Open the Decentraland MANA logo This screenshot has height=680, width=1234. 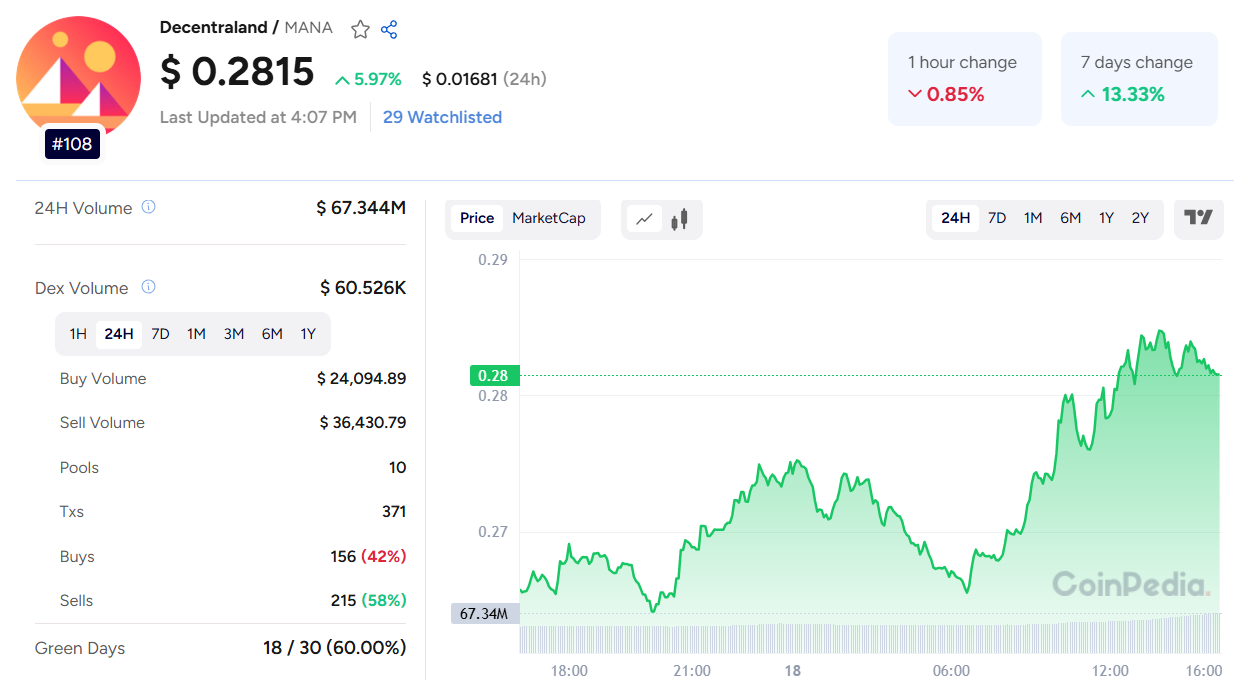[78, 78]
